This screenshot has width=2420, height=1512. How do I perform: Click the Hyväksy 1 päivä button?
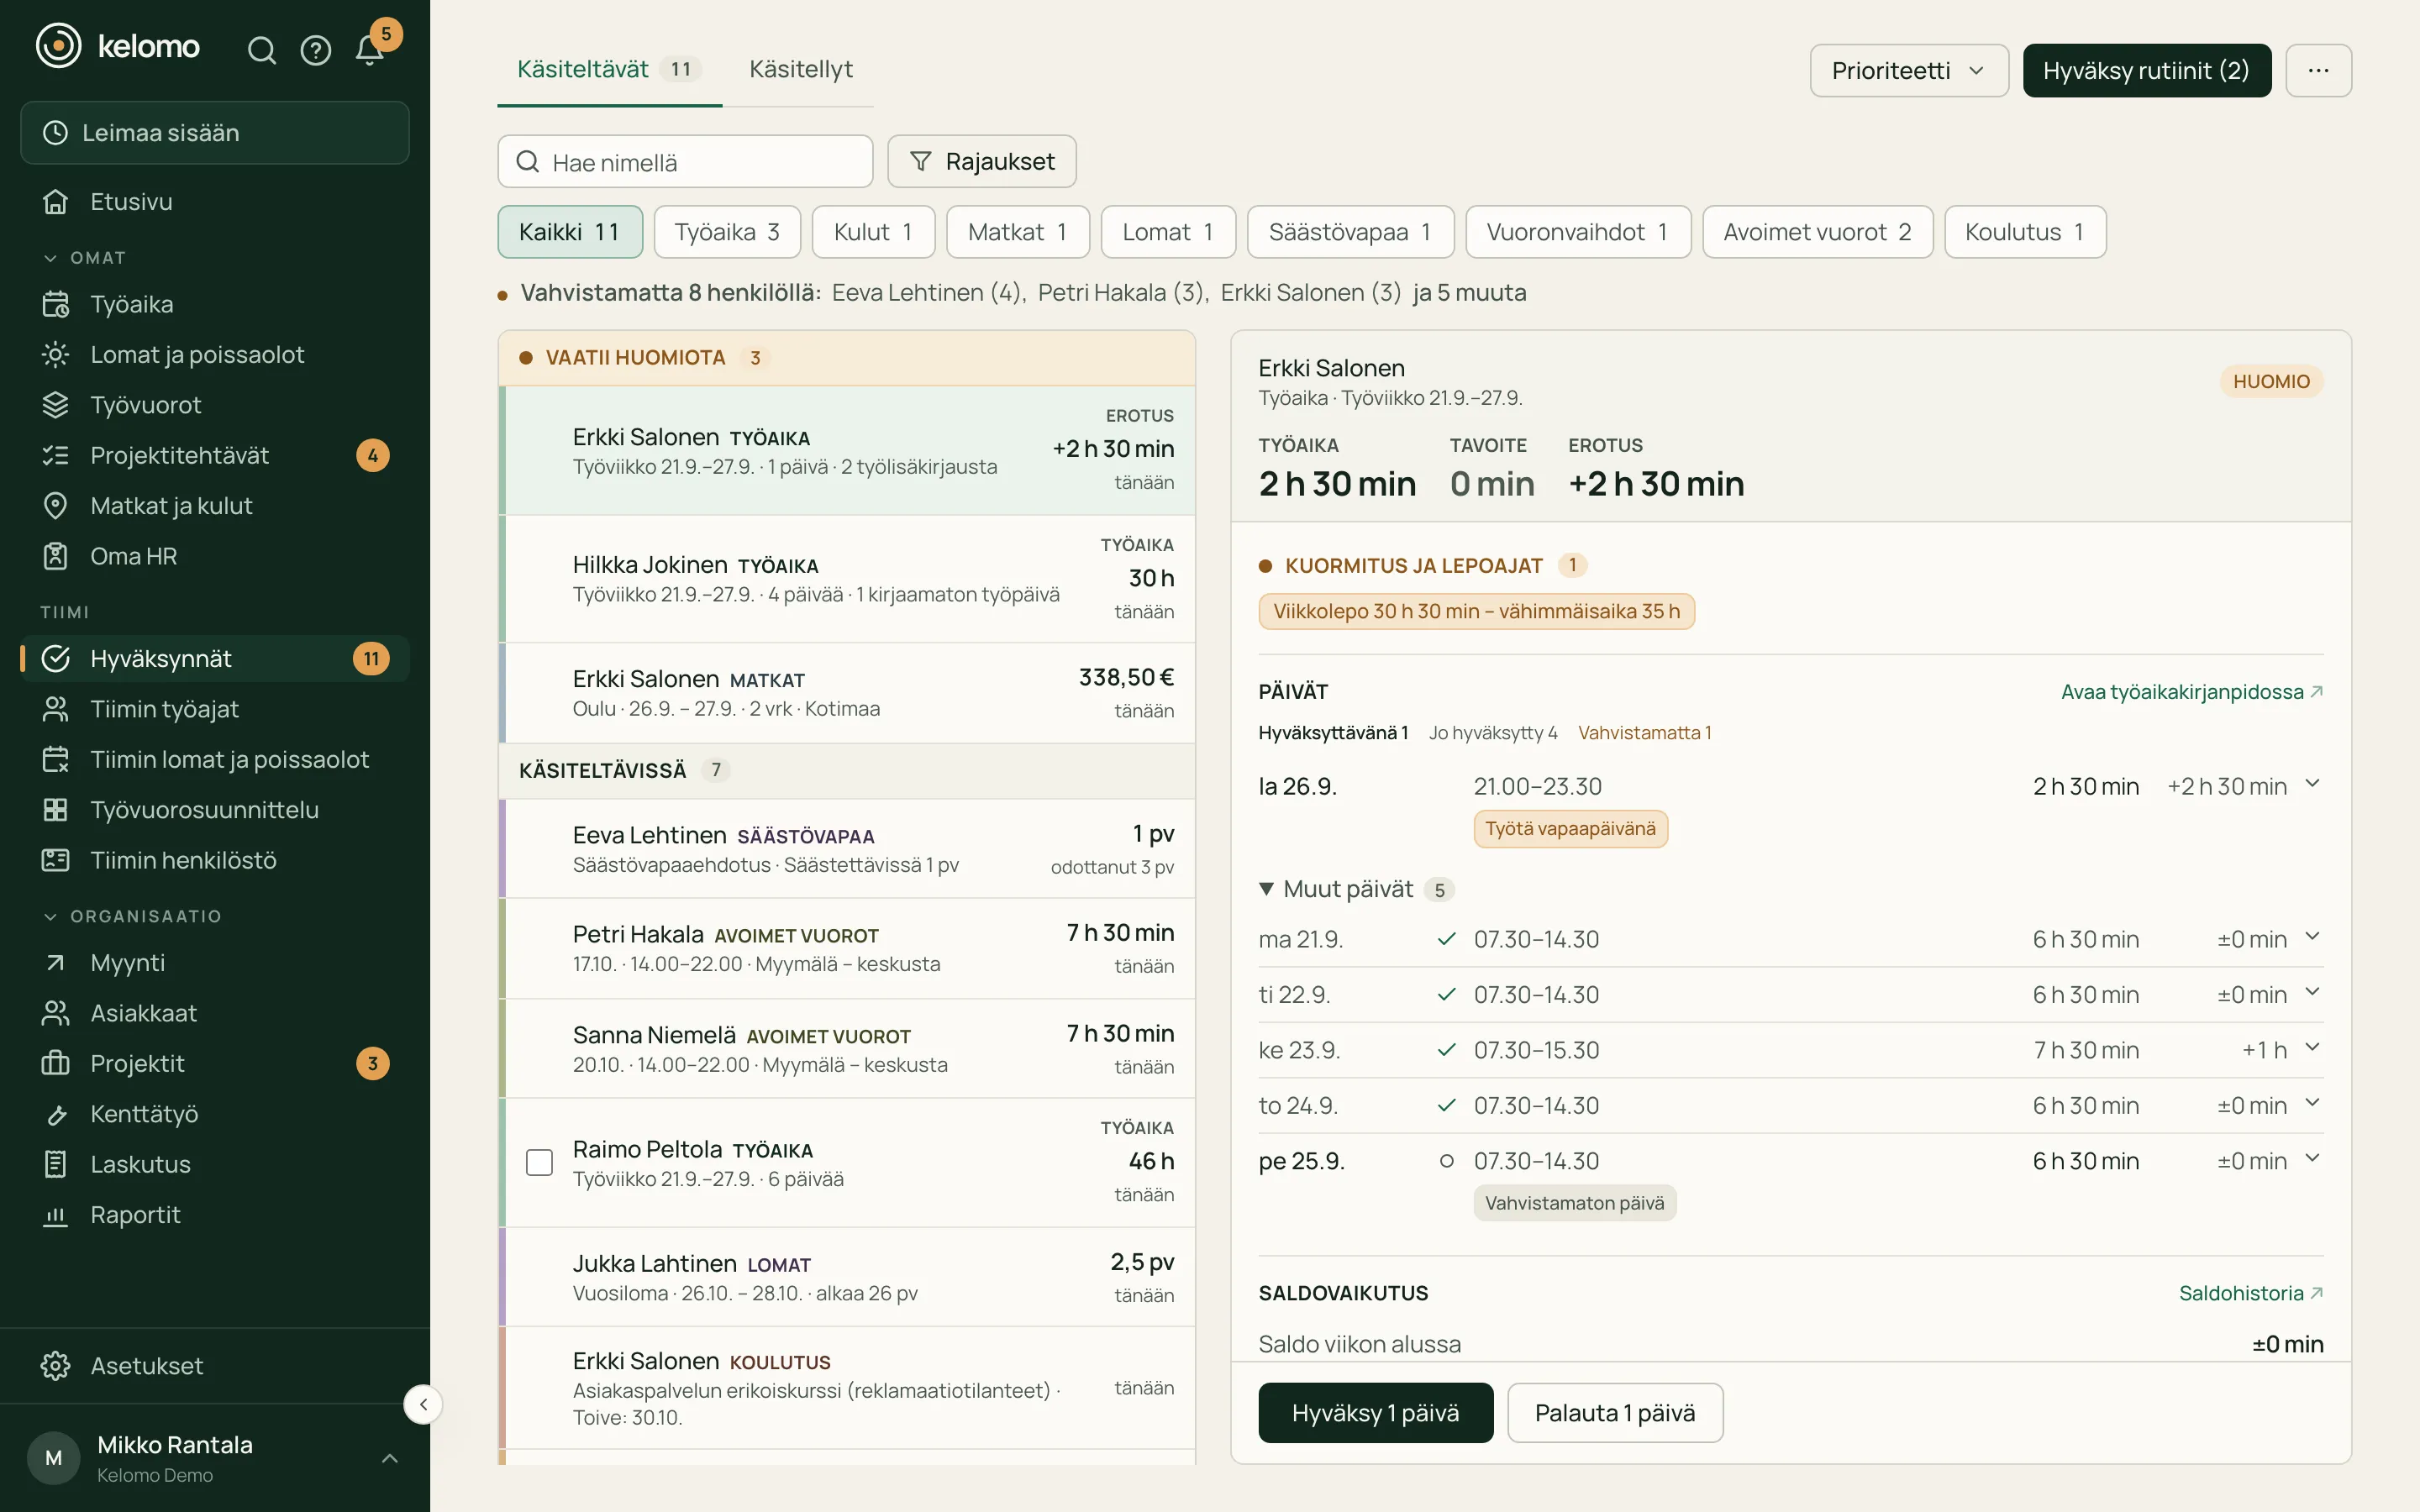pyautogui.click(x=1375, y=1413)
